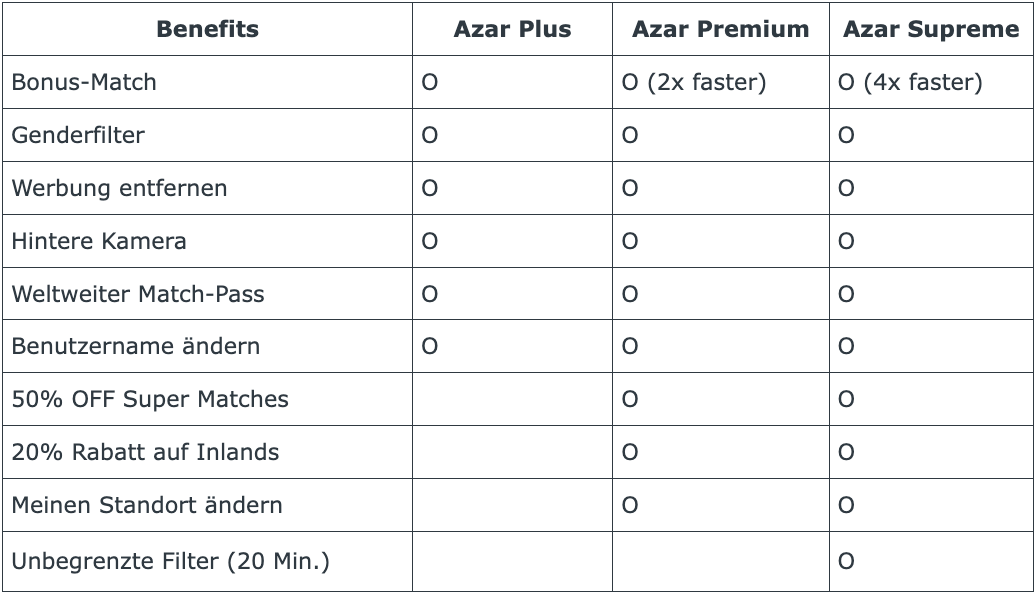
Task: Click the Werbung entfernen row label
Action: pyautogui.click(x=119, y=188)
